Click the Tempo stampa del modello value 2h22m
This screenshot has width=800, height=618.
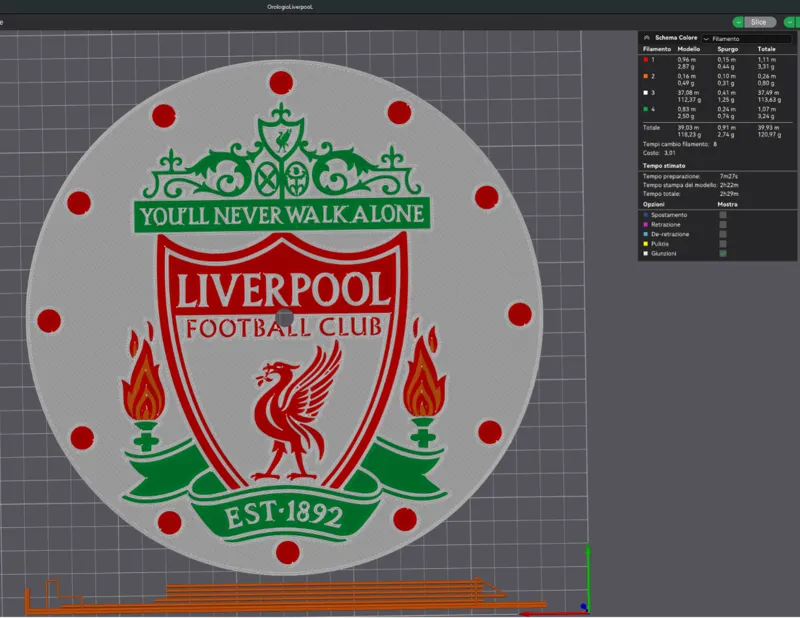coord(729,185)
